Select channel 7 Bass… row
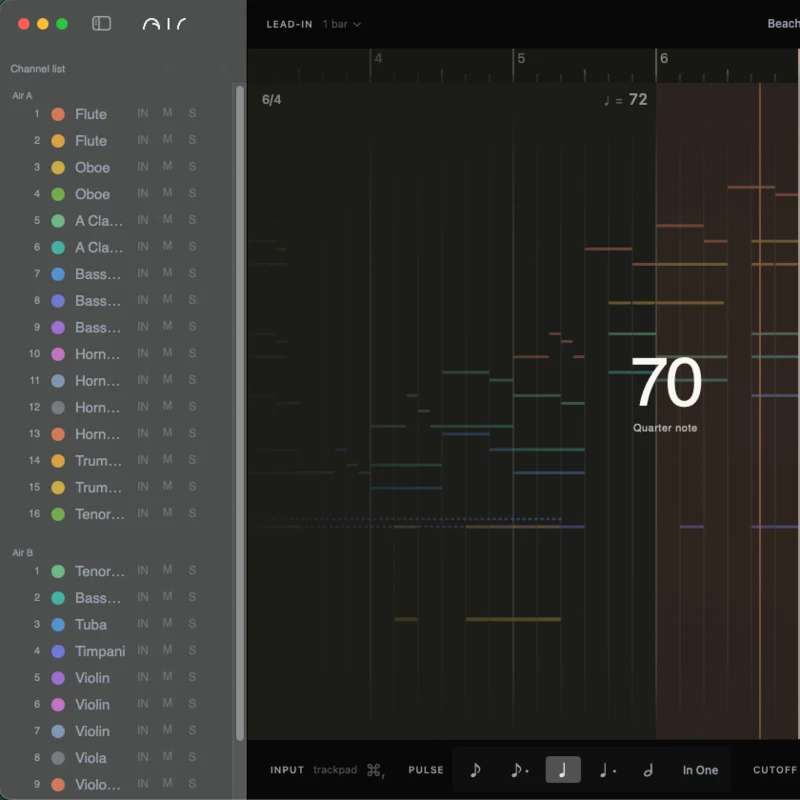This screenshot has width=800, height=800. [x=116, y=274]
